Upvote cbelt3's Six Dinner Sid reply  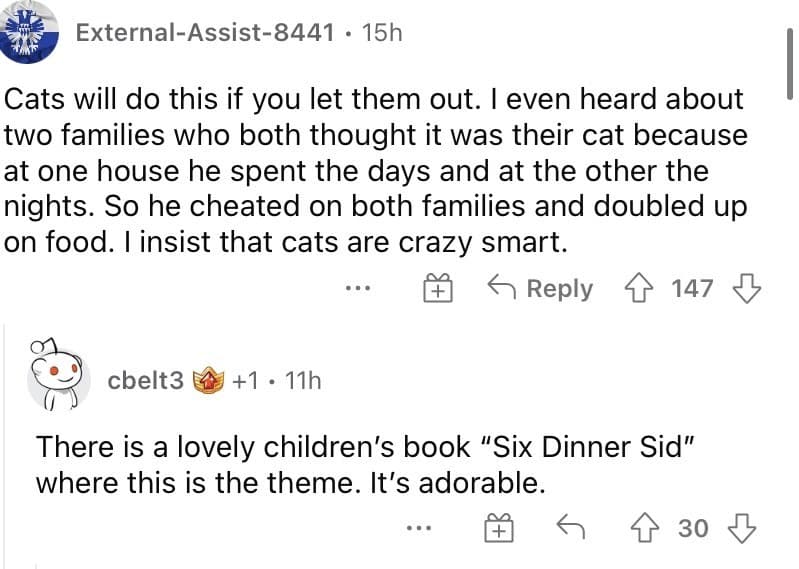point(645,528)
